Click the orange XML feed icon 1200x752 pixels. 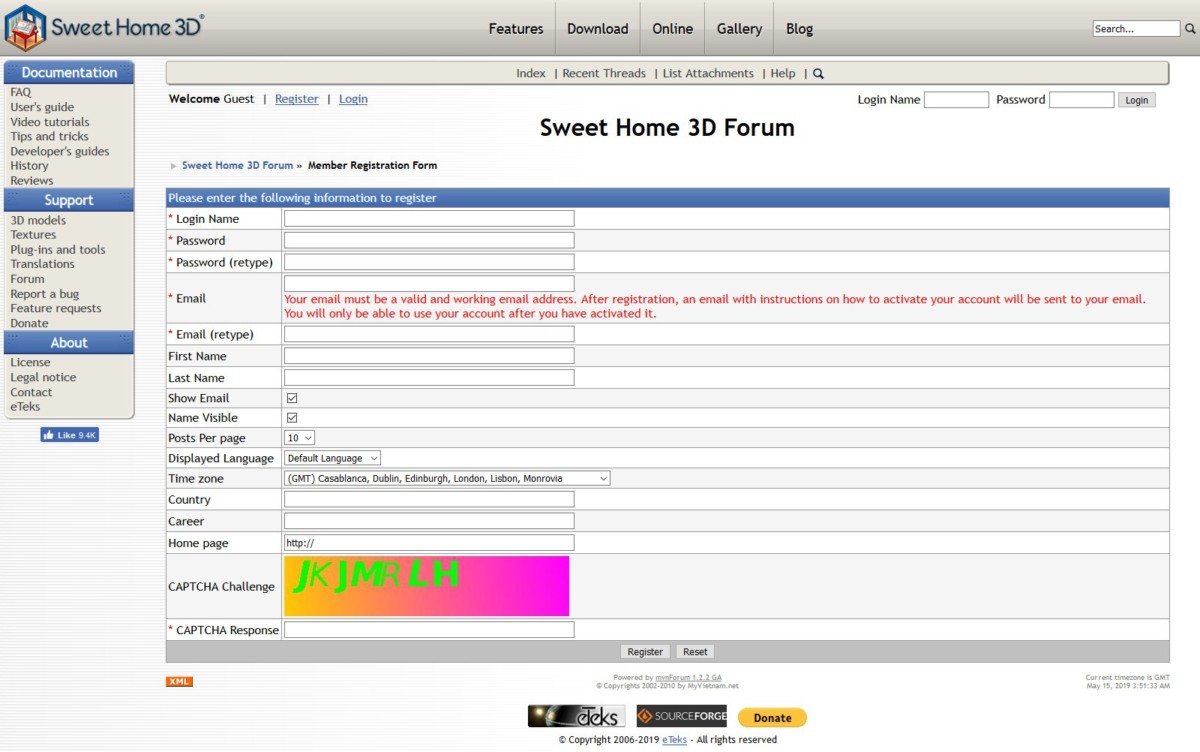point(179,682)
